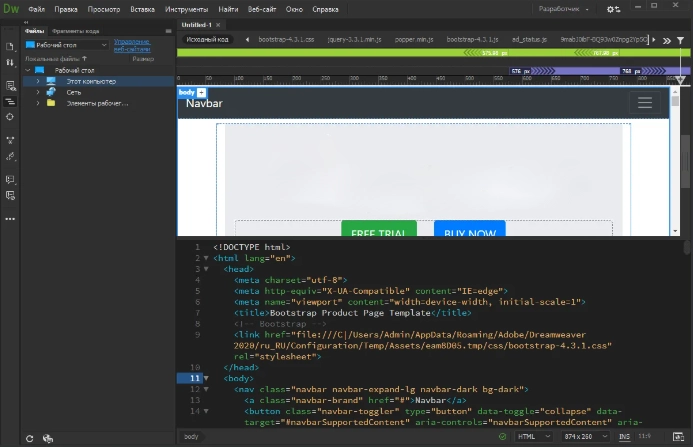Viewport: 693px width, 447px height.
Task: Click the BUY NOW blue button
Action: (x=470, y=229)
